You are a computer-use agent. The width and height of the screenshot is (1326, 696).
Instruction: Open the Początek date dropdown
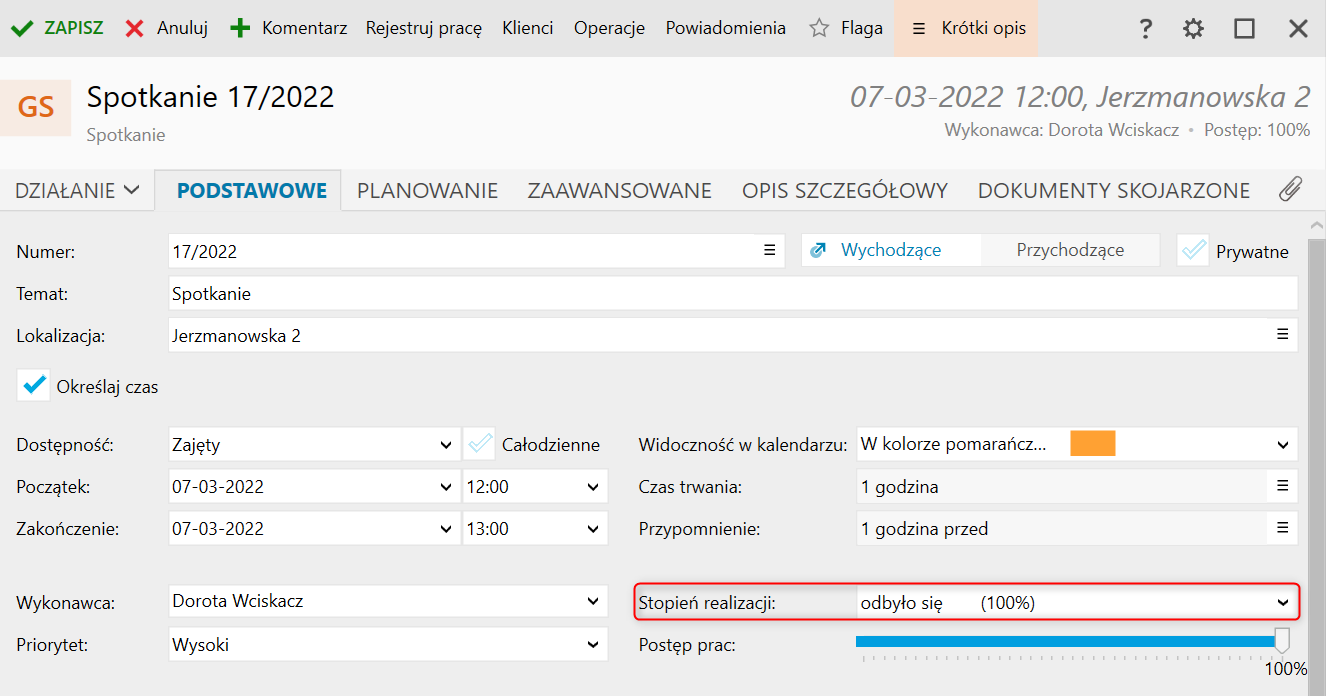pos(446,487)
